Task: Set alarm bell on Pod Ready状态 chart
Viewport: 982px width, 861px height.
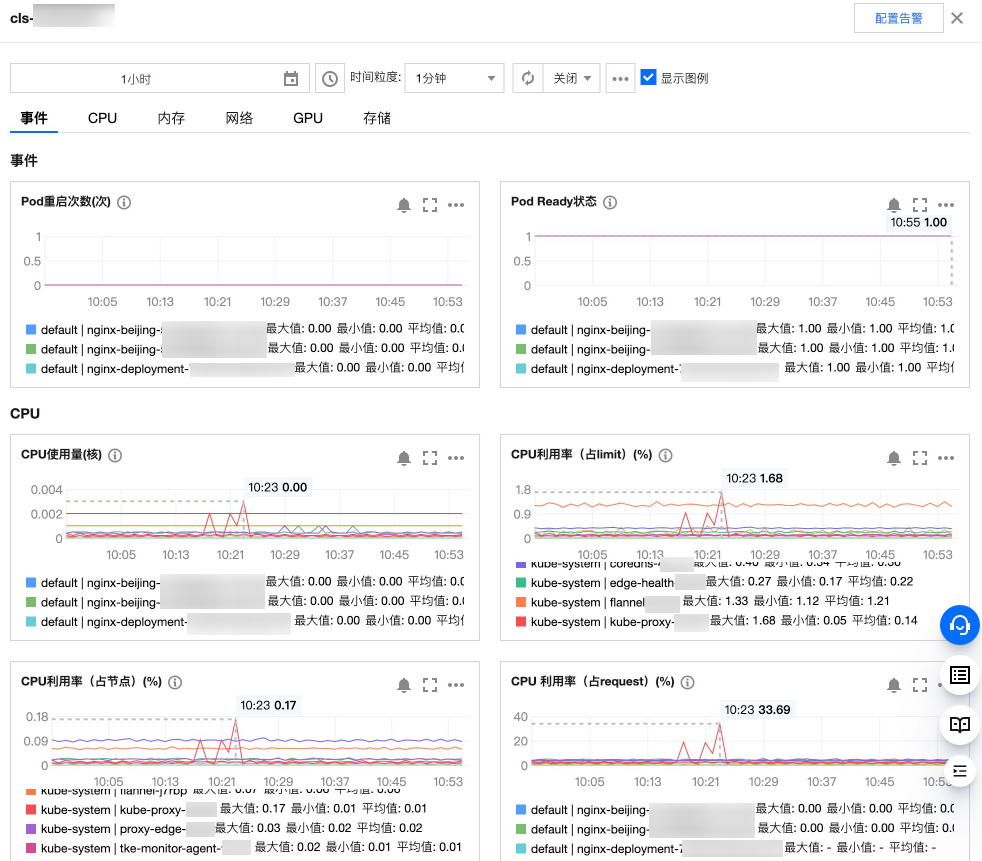Action: 894,205
